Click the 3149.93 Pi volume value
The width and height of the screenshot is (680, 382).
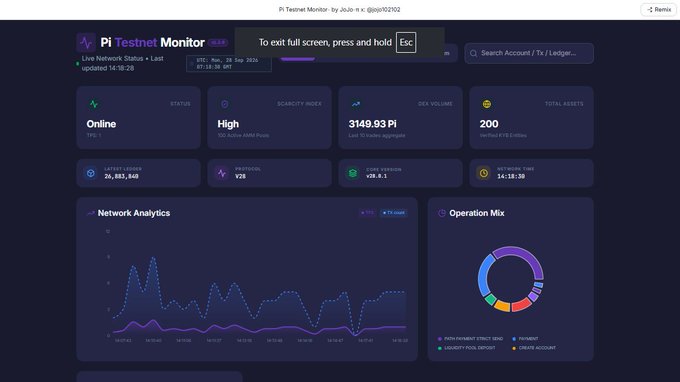click(x=373, y=124)
